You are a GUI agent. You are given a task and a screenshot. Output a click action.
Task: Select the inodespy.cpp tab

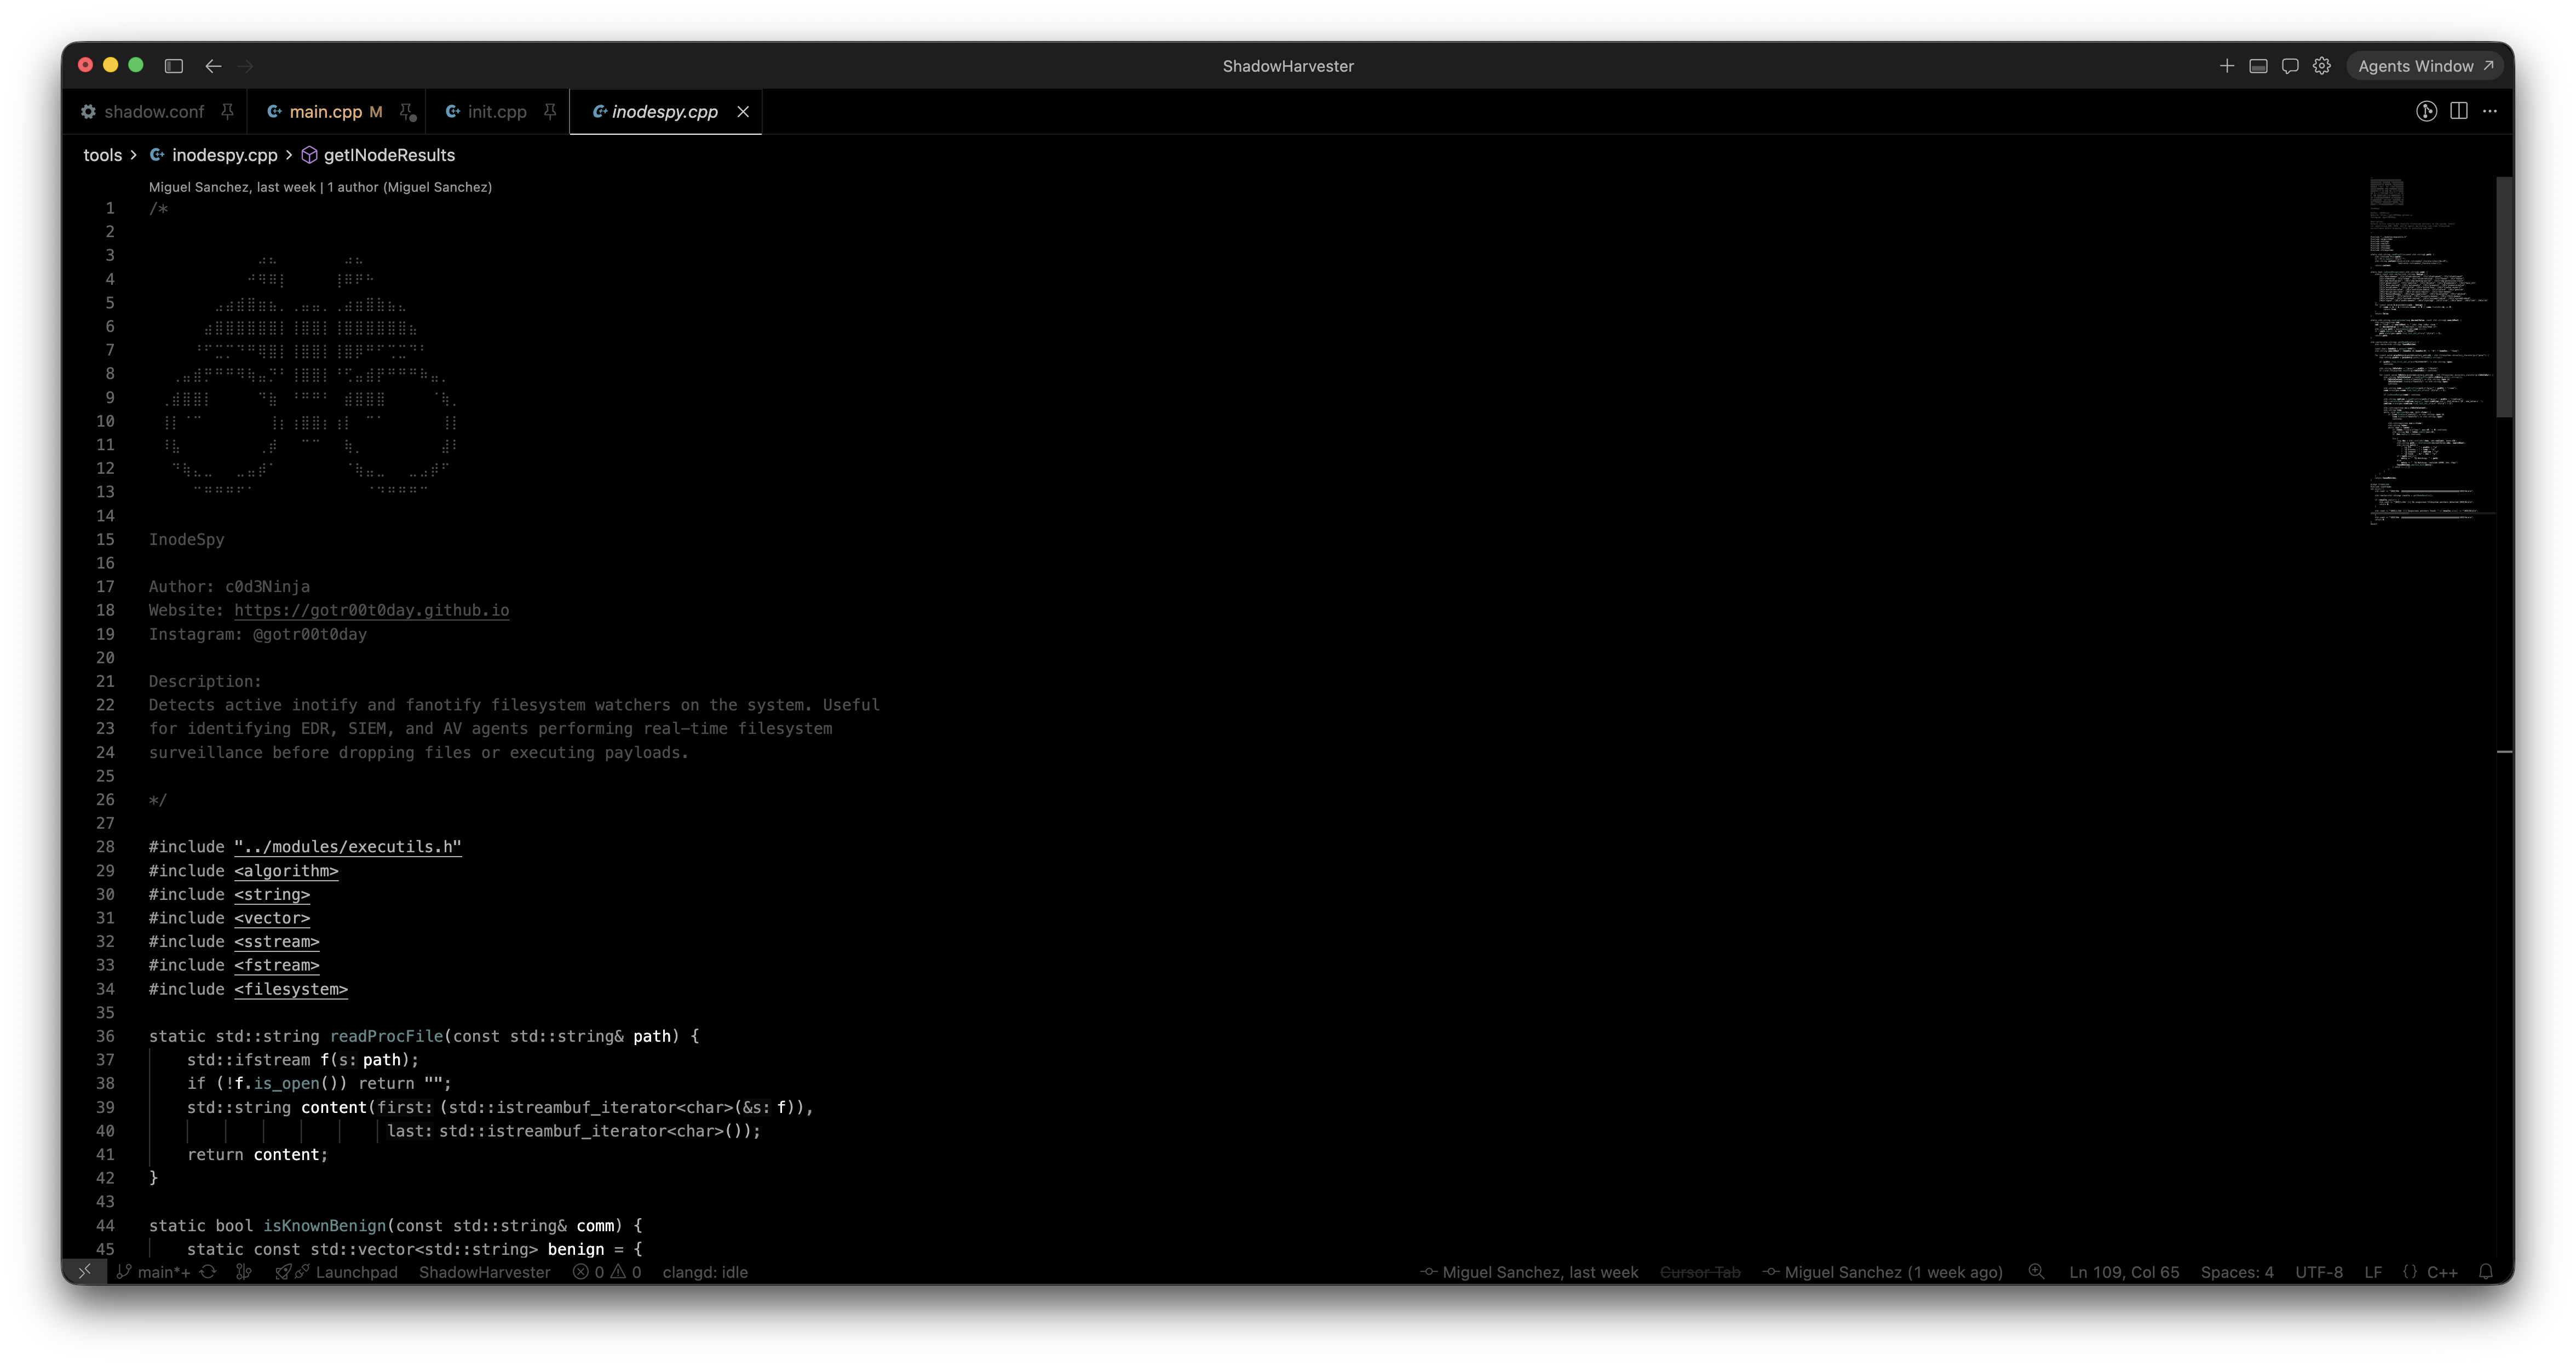click(x=665, y=112)
